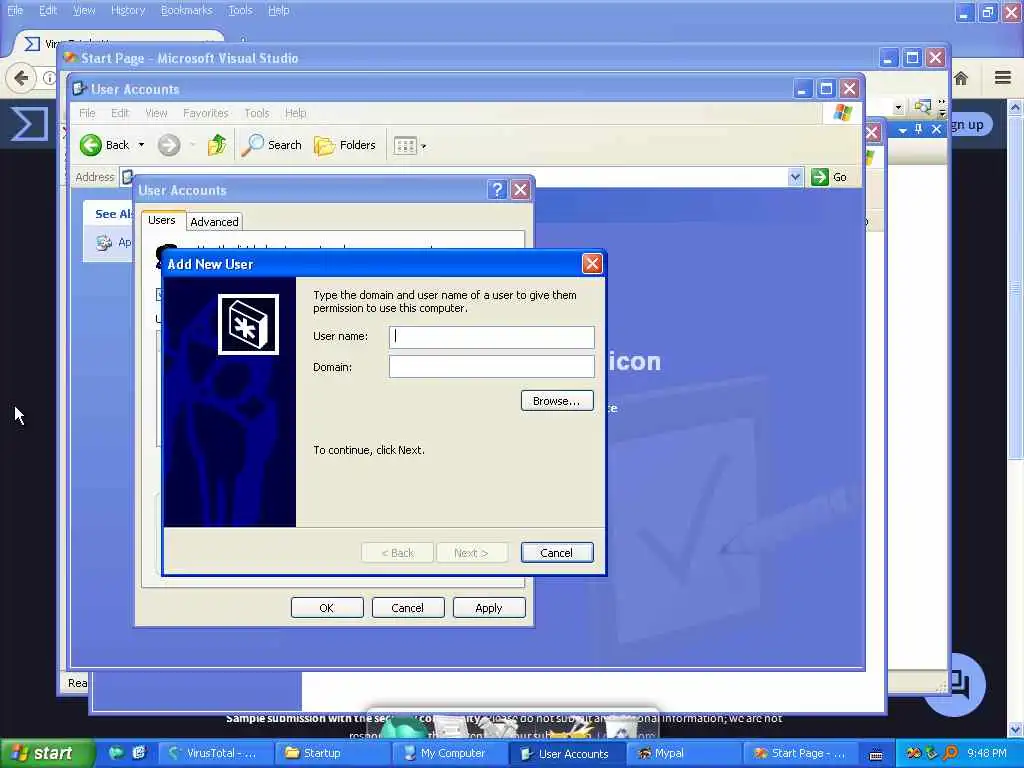The width and height of the screenshot is (1024, 768).
Task: Click the Up folder icon
Action: tap(217, 145)
